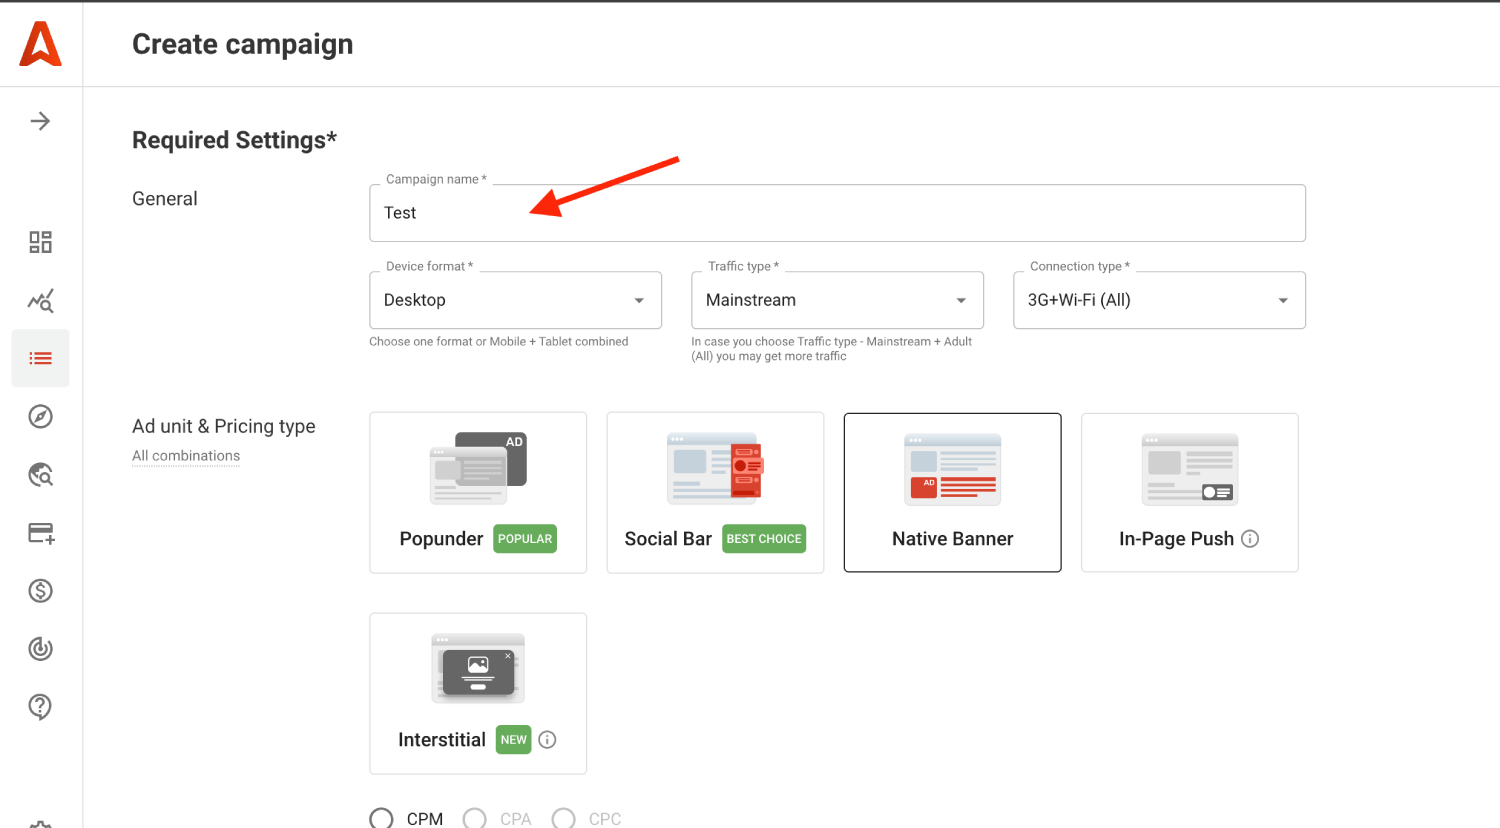Click the Mainstream plus Adult traffic hint text
1500x828 pixels.
click(x=832, y=349)
